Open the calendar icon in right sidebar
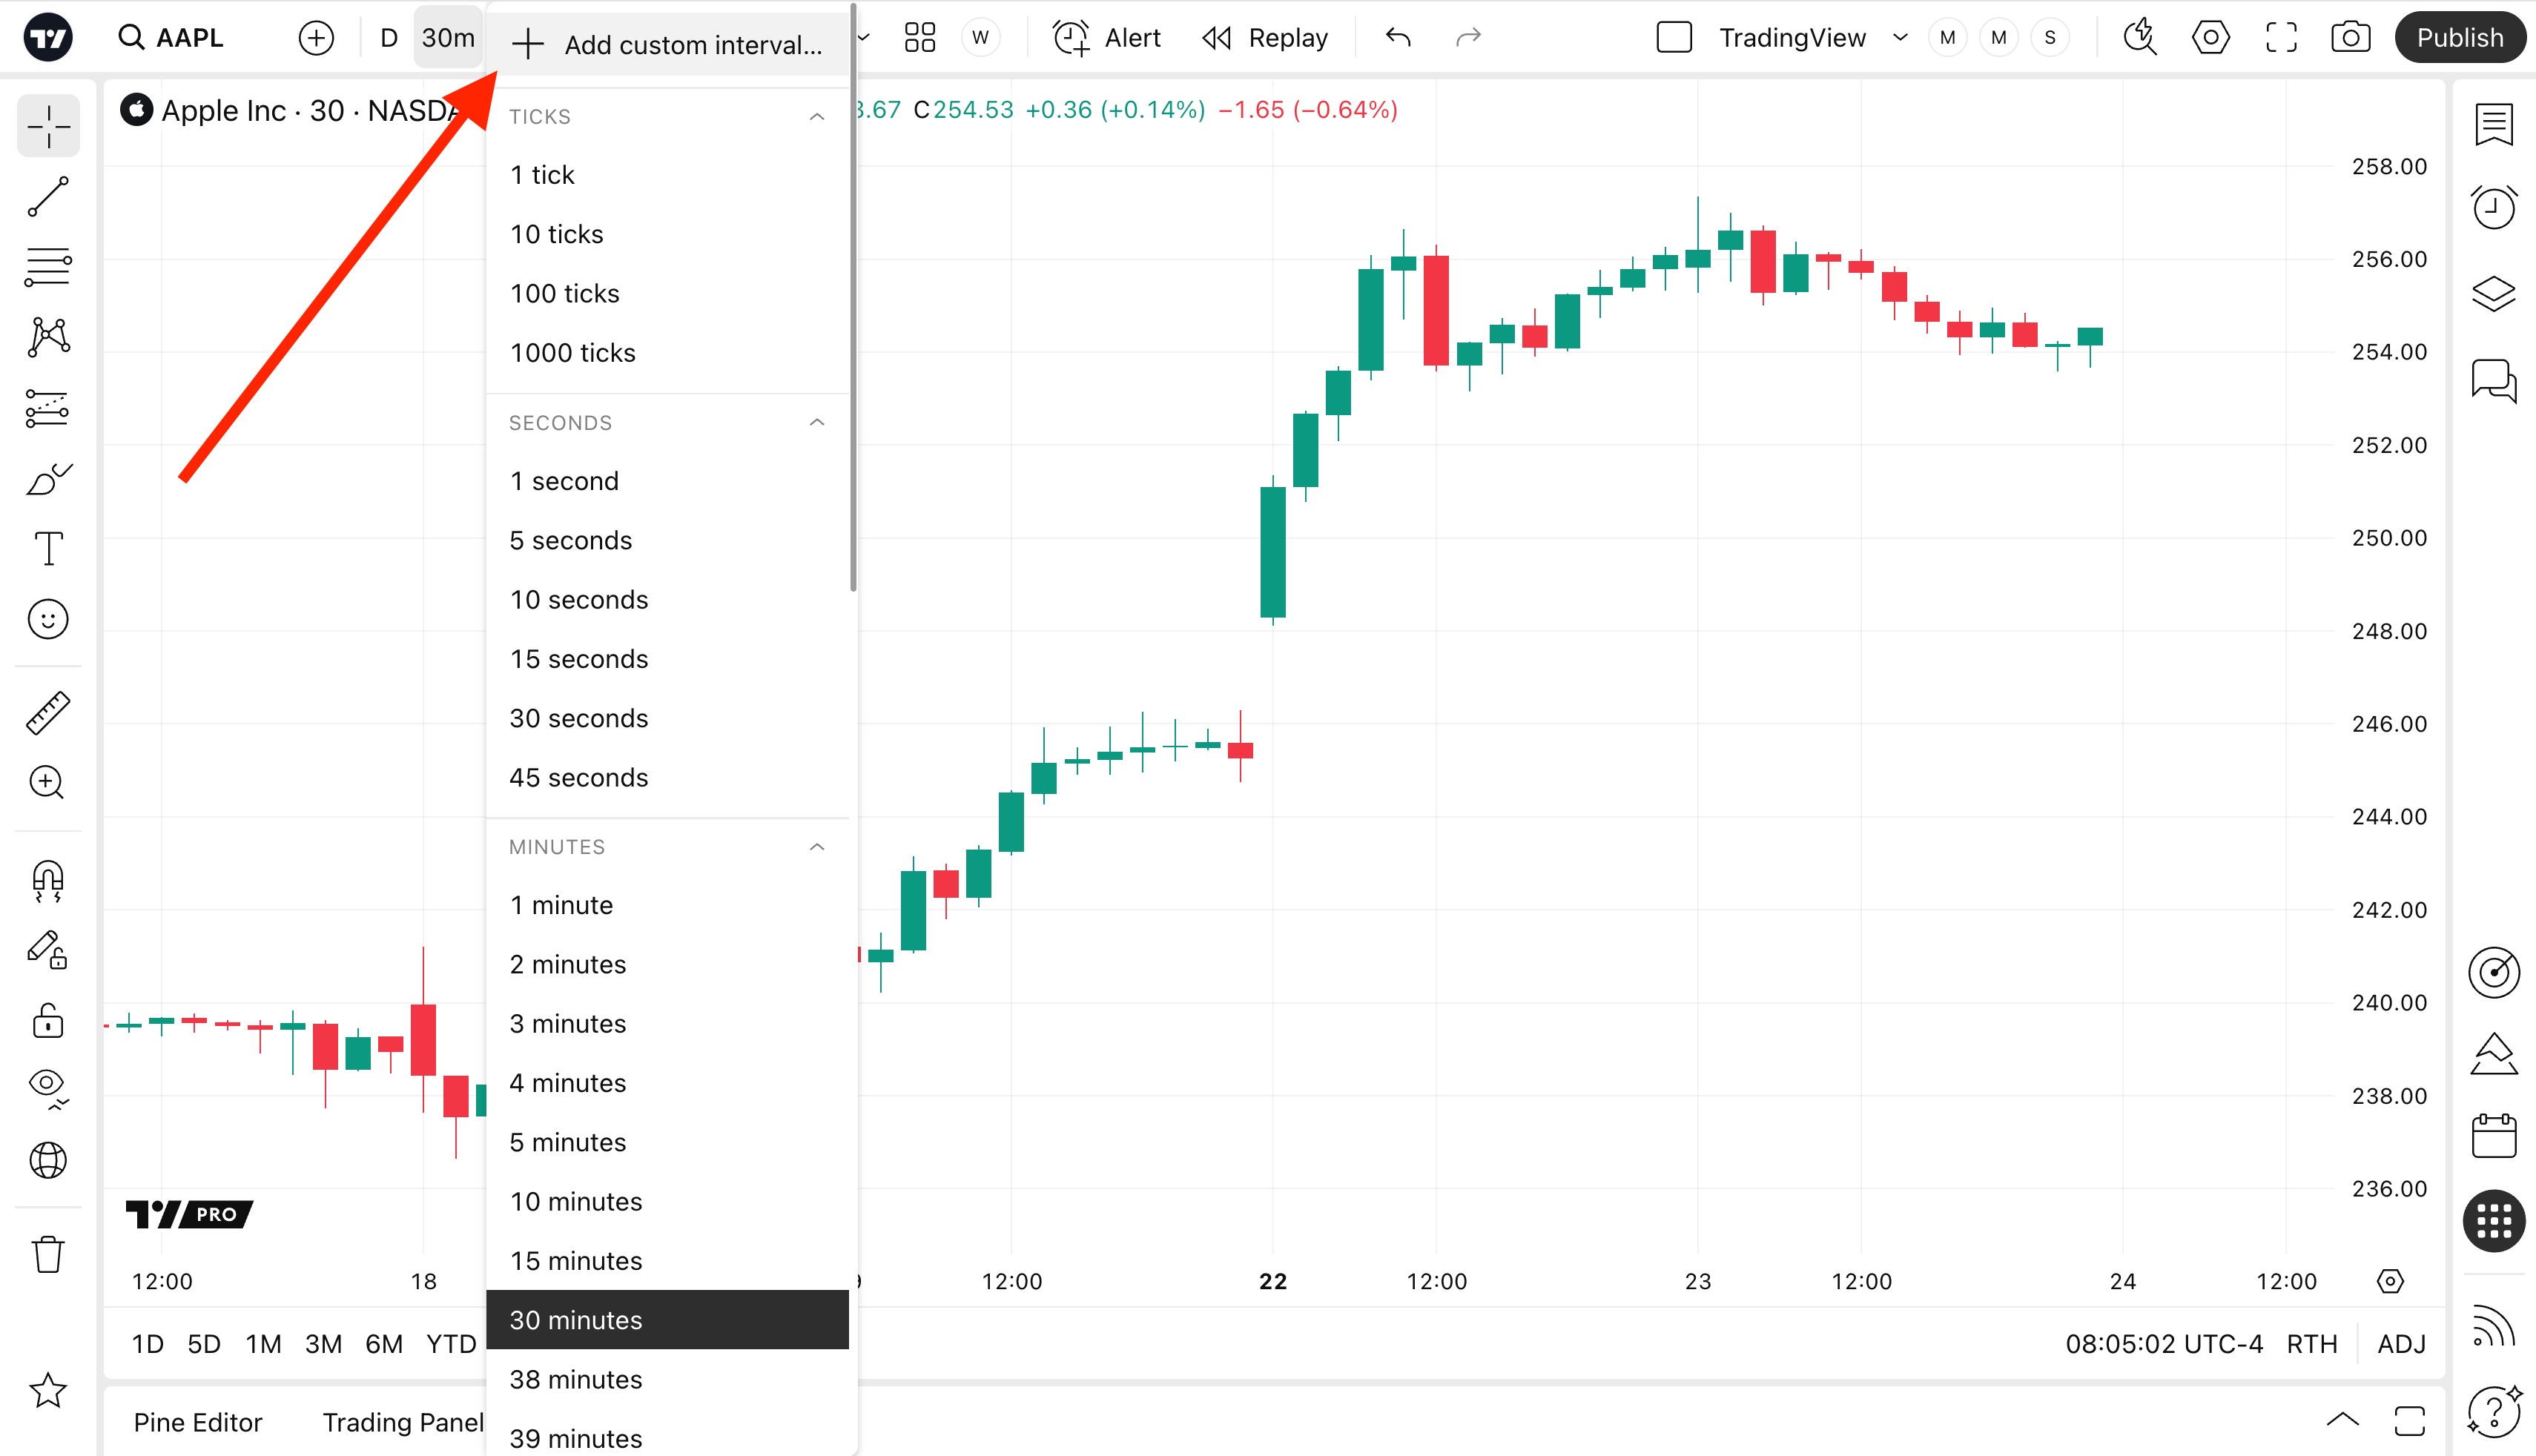2536x1456 pixels. 2493,1136
